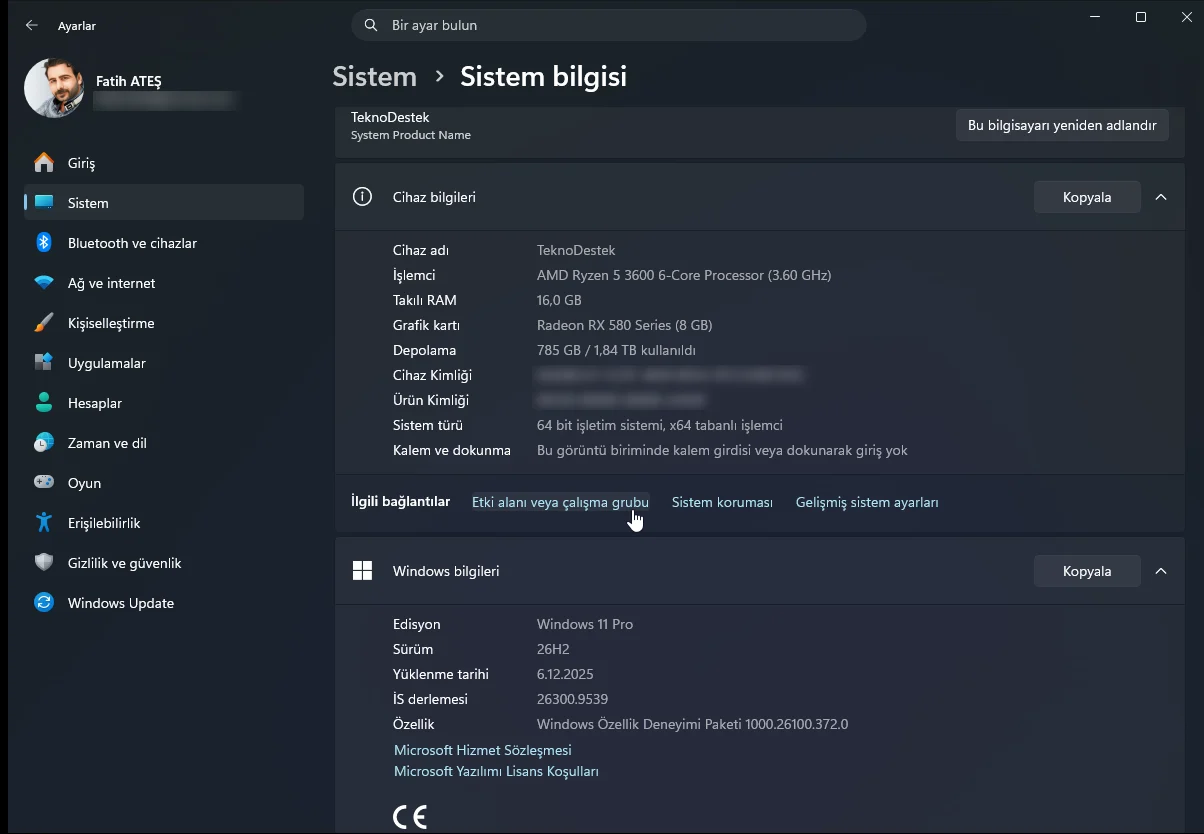The width and height of the screenshot is (1204, 834).
Task: Open Giriş home icon in sidebar
Action: click(x=44, y=163)
